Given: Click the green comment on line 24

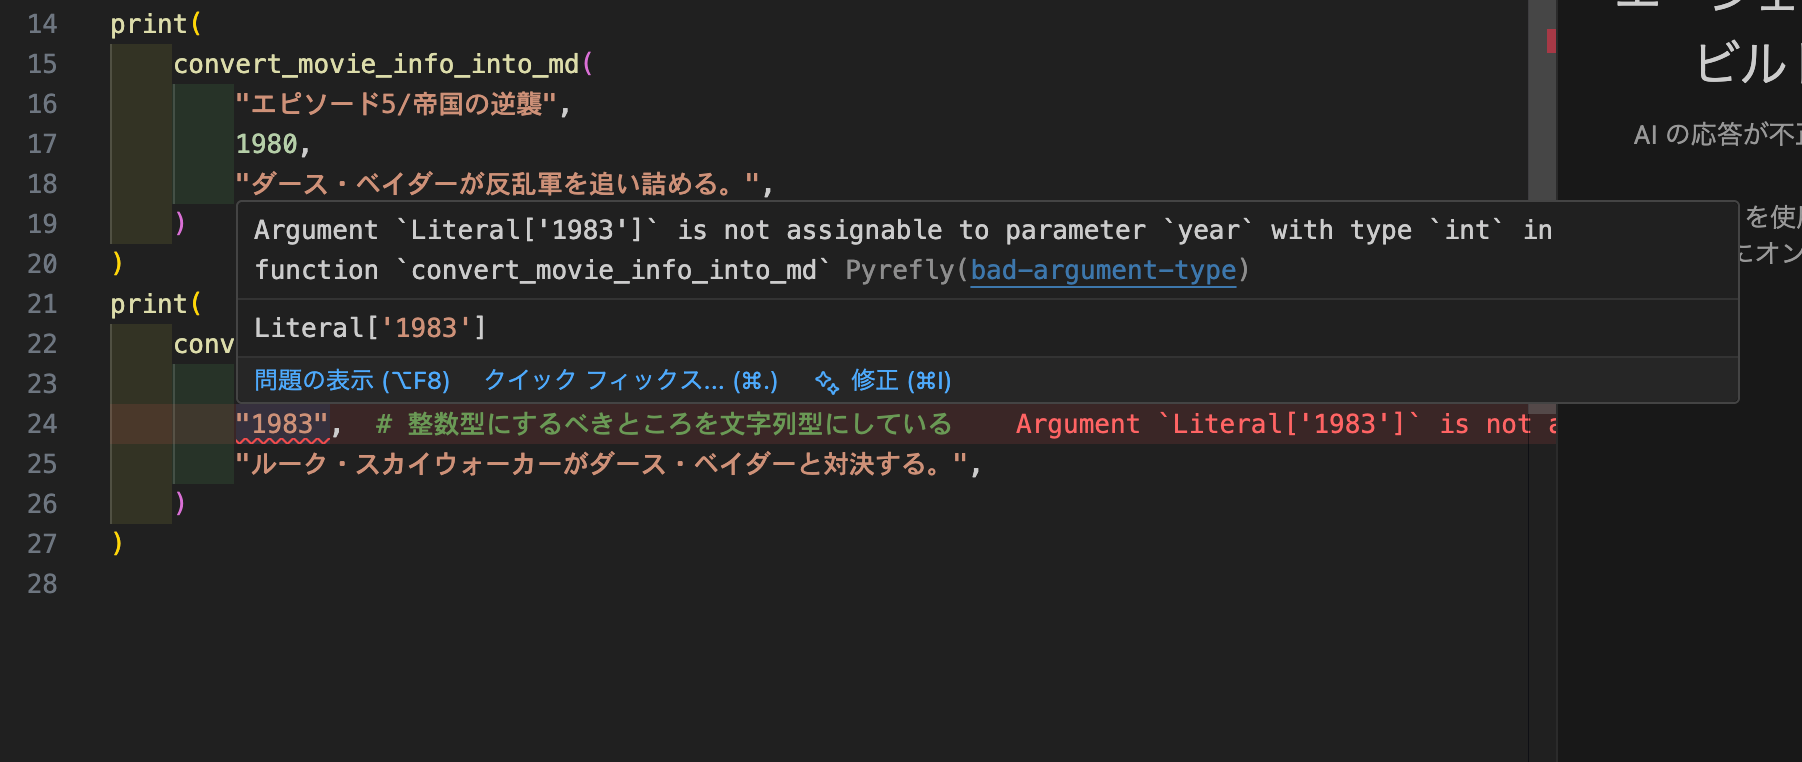Looking at the screenshot, I should 663,425.
